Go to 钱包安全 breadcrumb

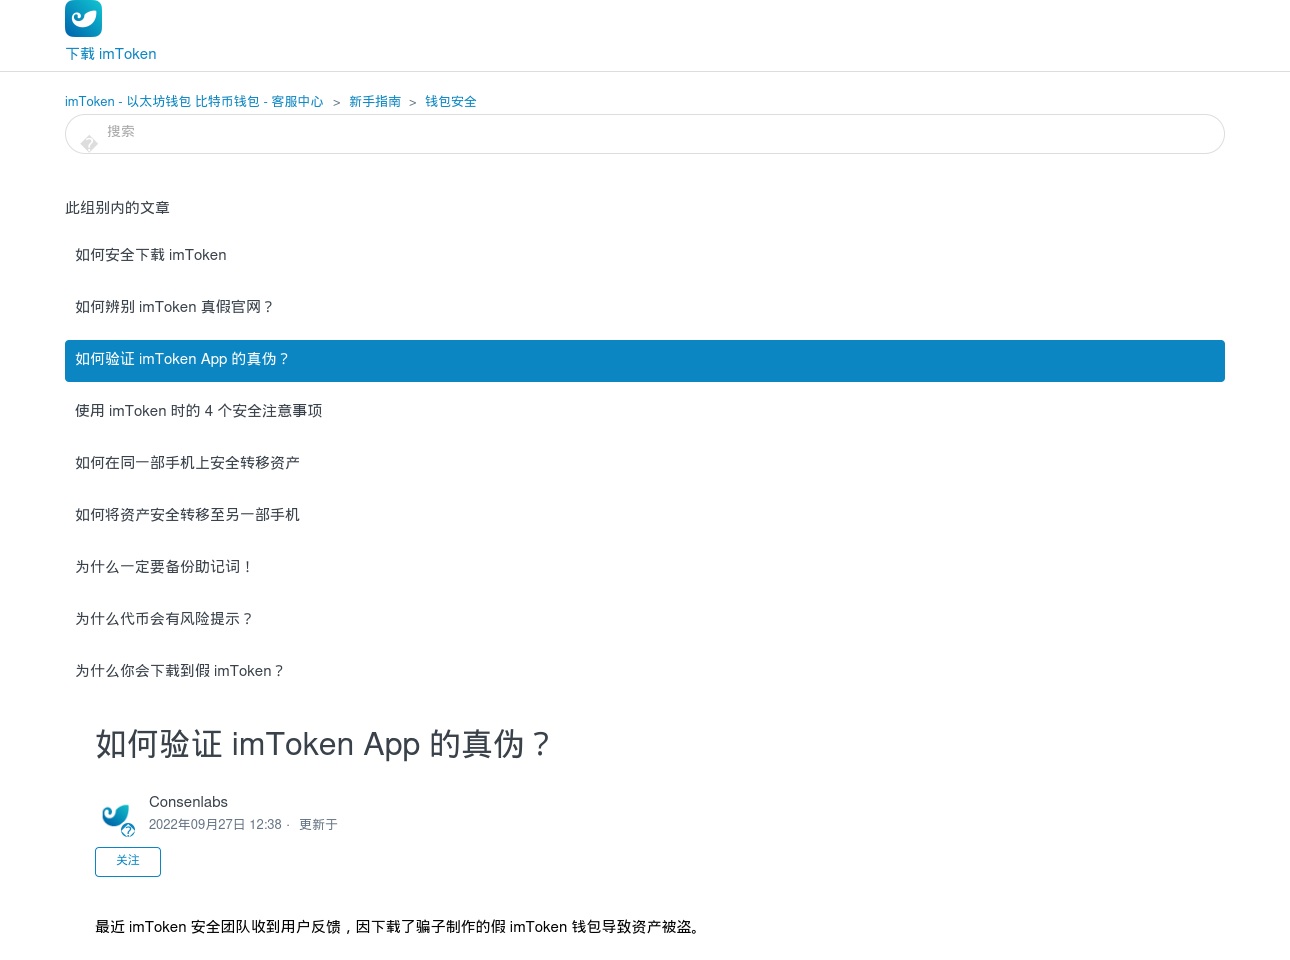pos(451,102)
